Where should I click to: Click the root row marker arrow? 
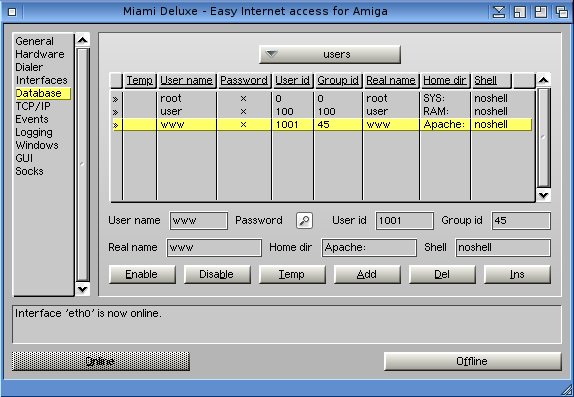pos(116,99)
